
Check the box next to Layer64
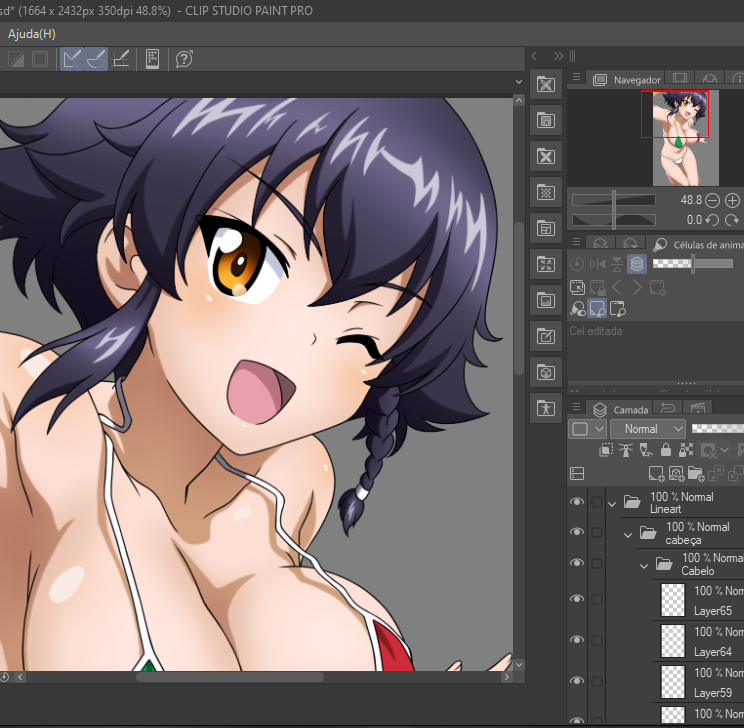click(597, 640)
